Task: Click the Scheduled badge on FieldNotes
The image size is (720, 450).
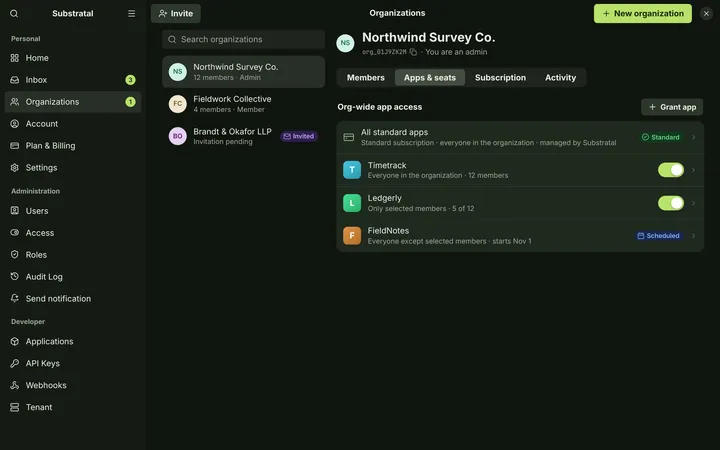Action: (x=658, y=236)
